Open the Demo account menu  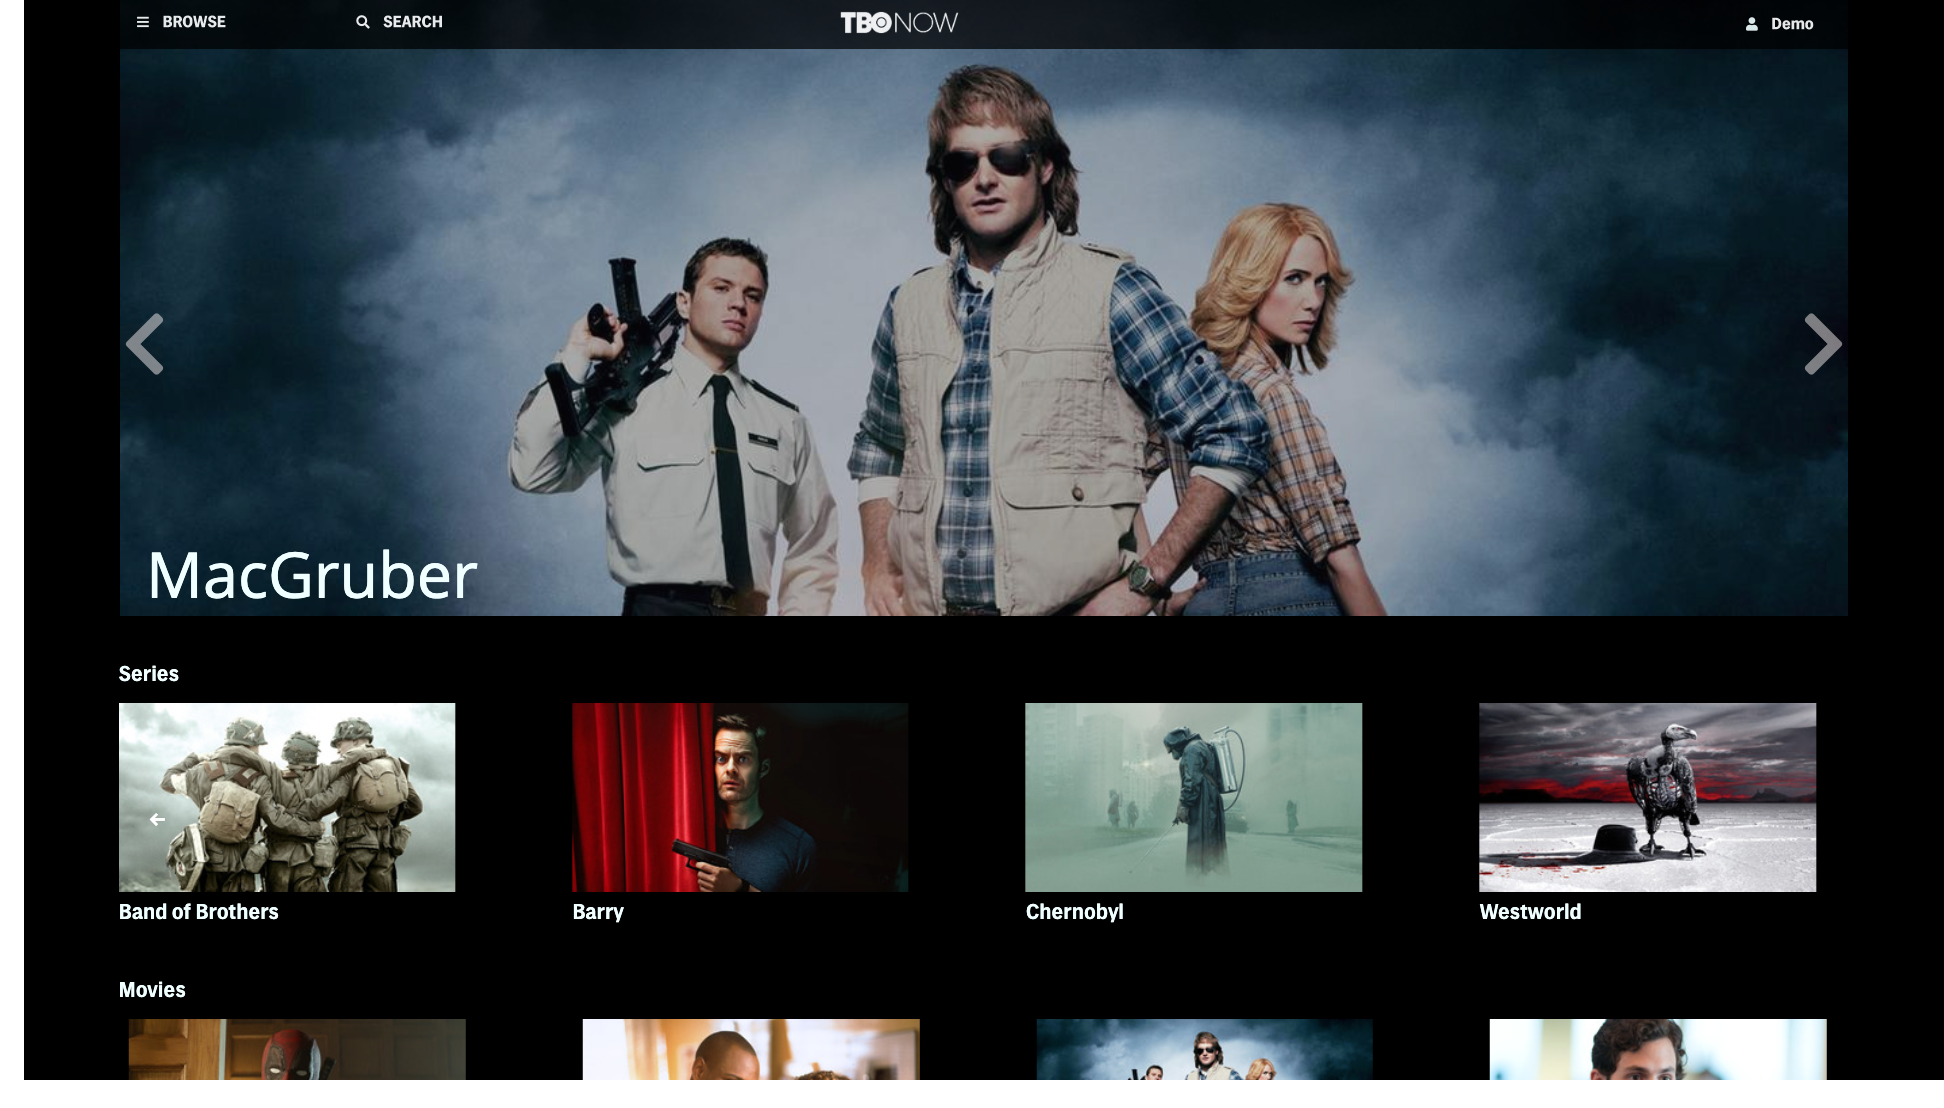pyautogui.click(x=1792, y=24)
